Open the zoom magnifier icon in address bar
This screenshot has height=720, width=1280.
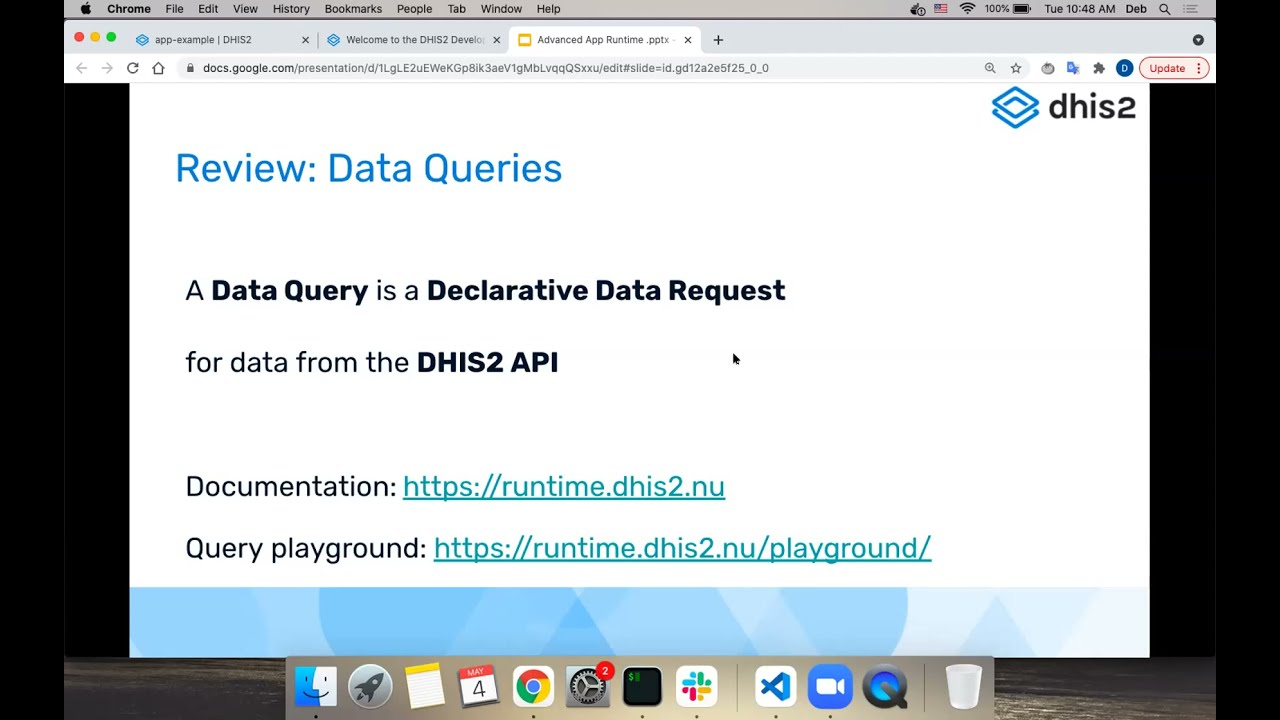tap(990, 68)
